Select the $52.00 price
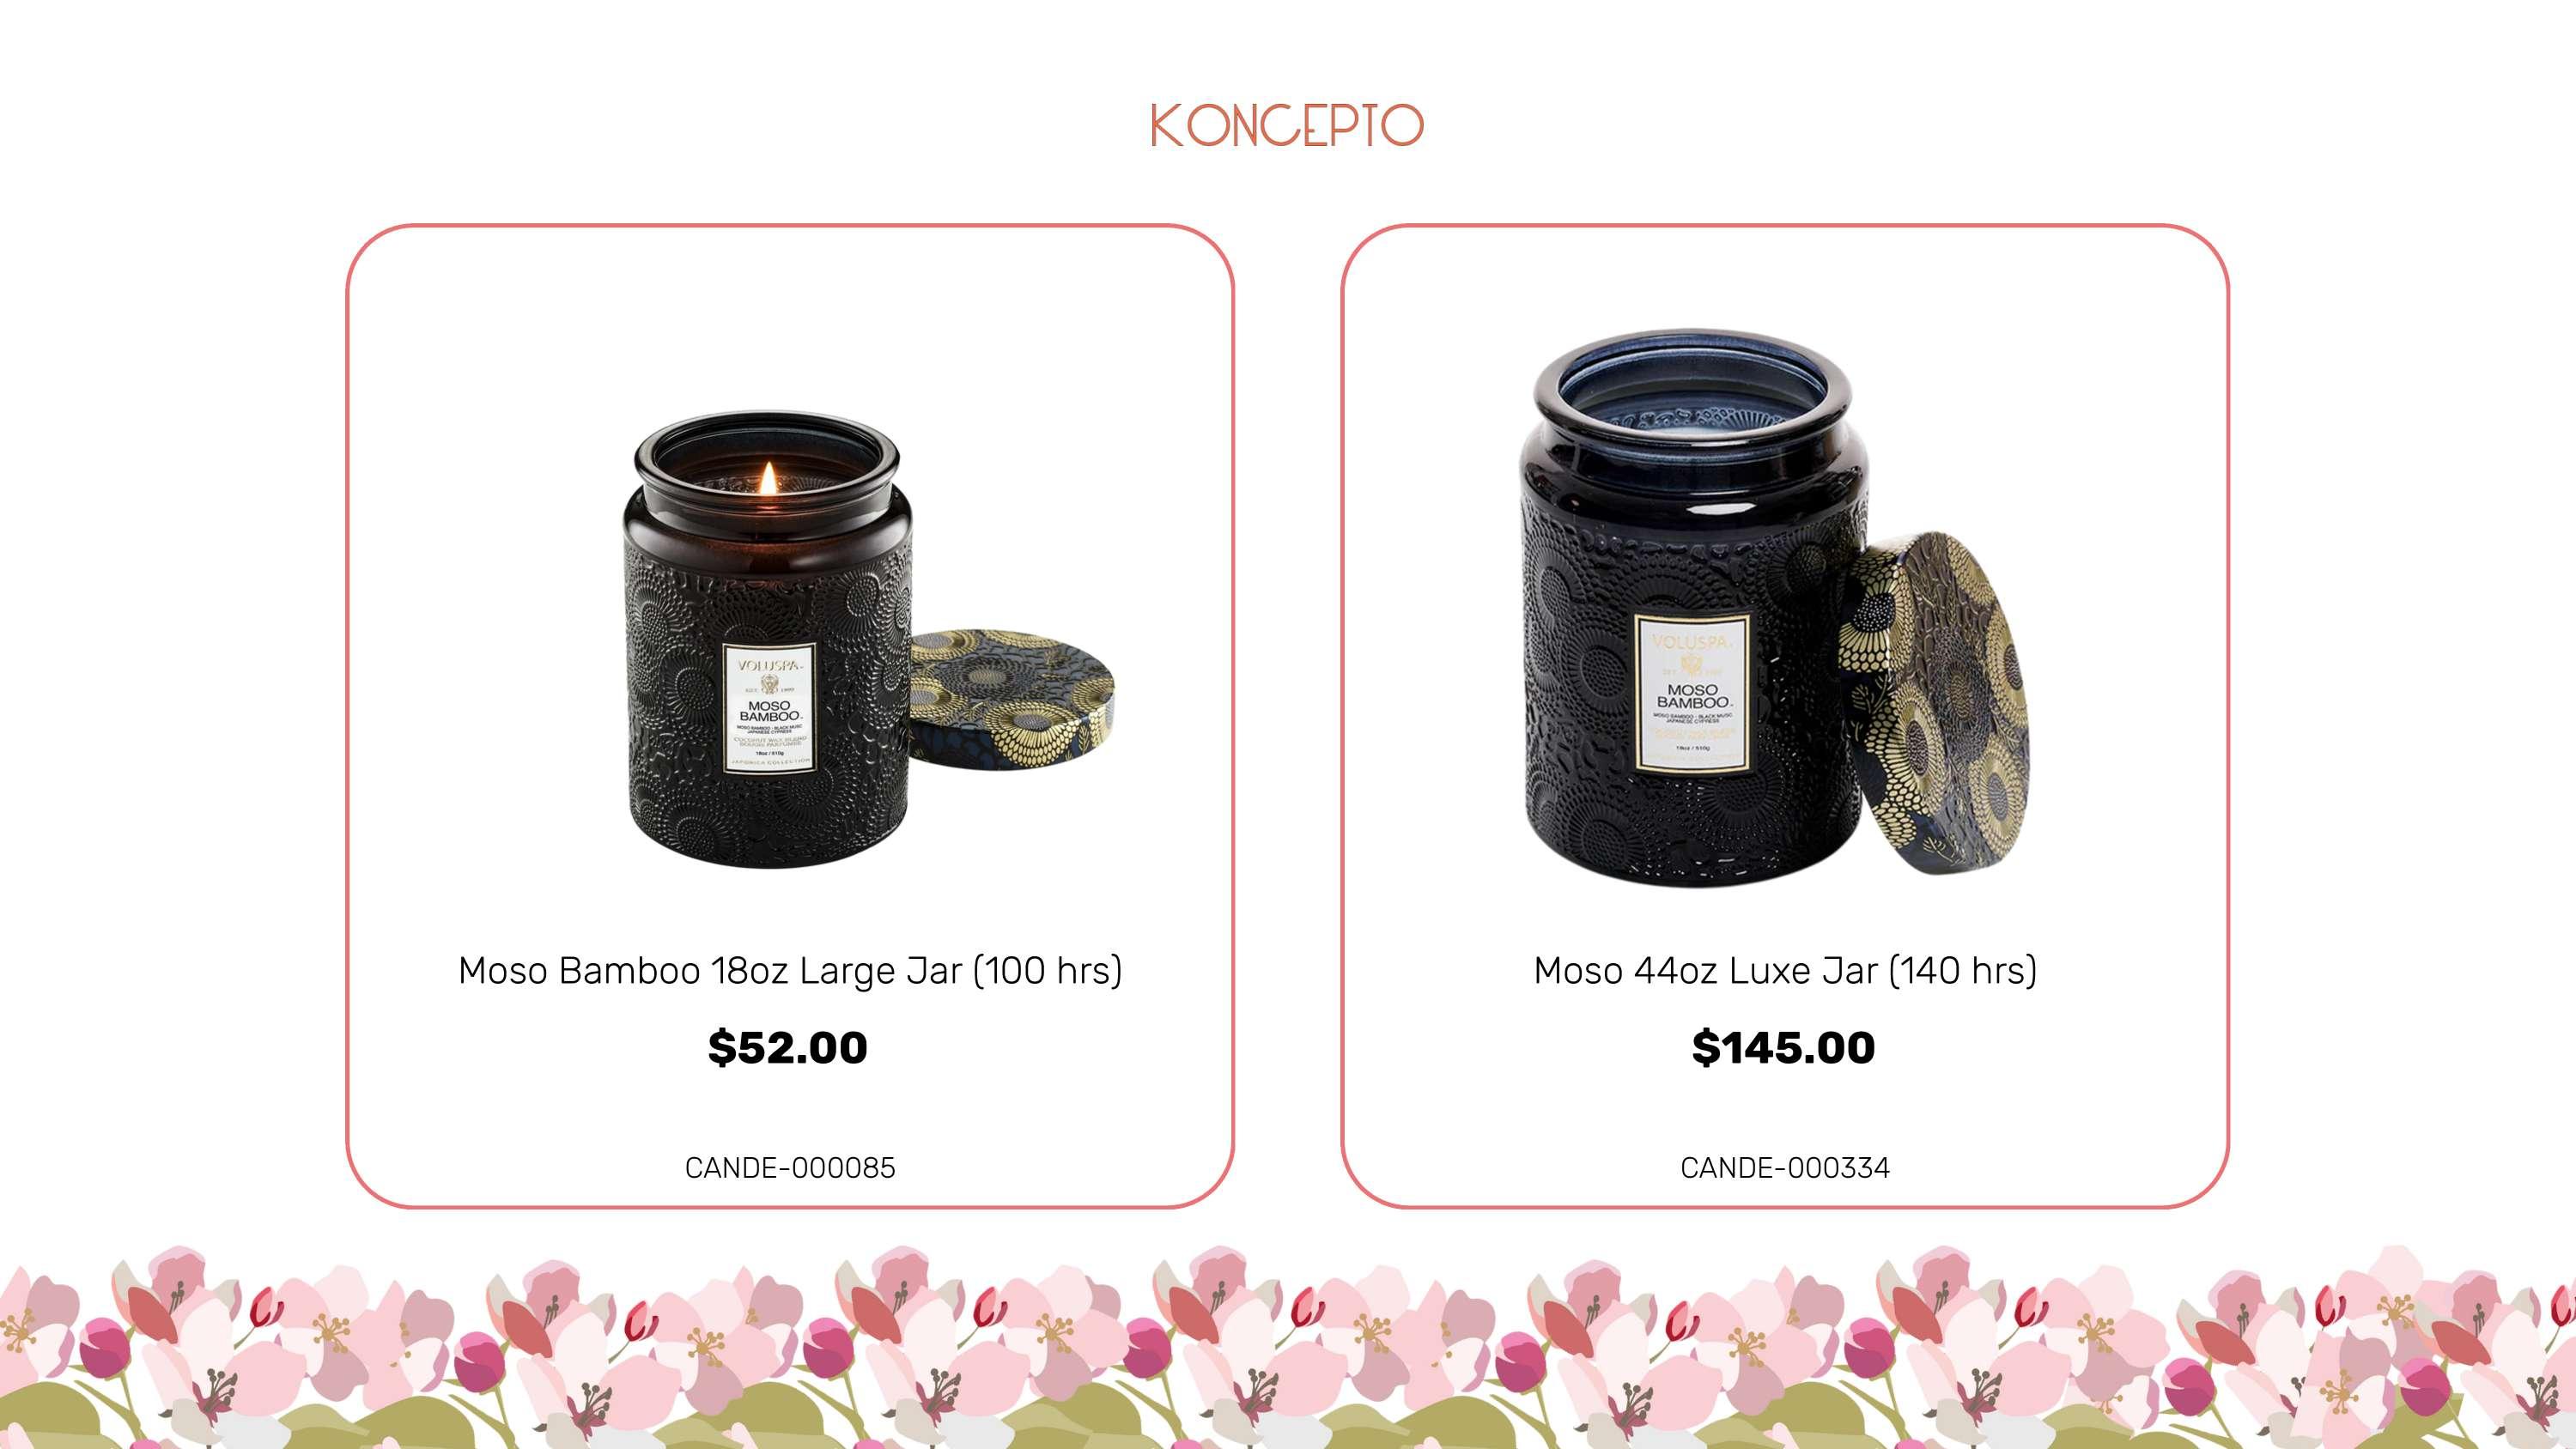This screenshot has height=1449, width=2576. click(788, 1047)
